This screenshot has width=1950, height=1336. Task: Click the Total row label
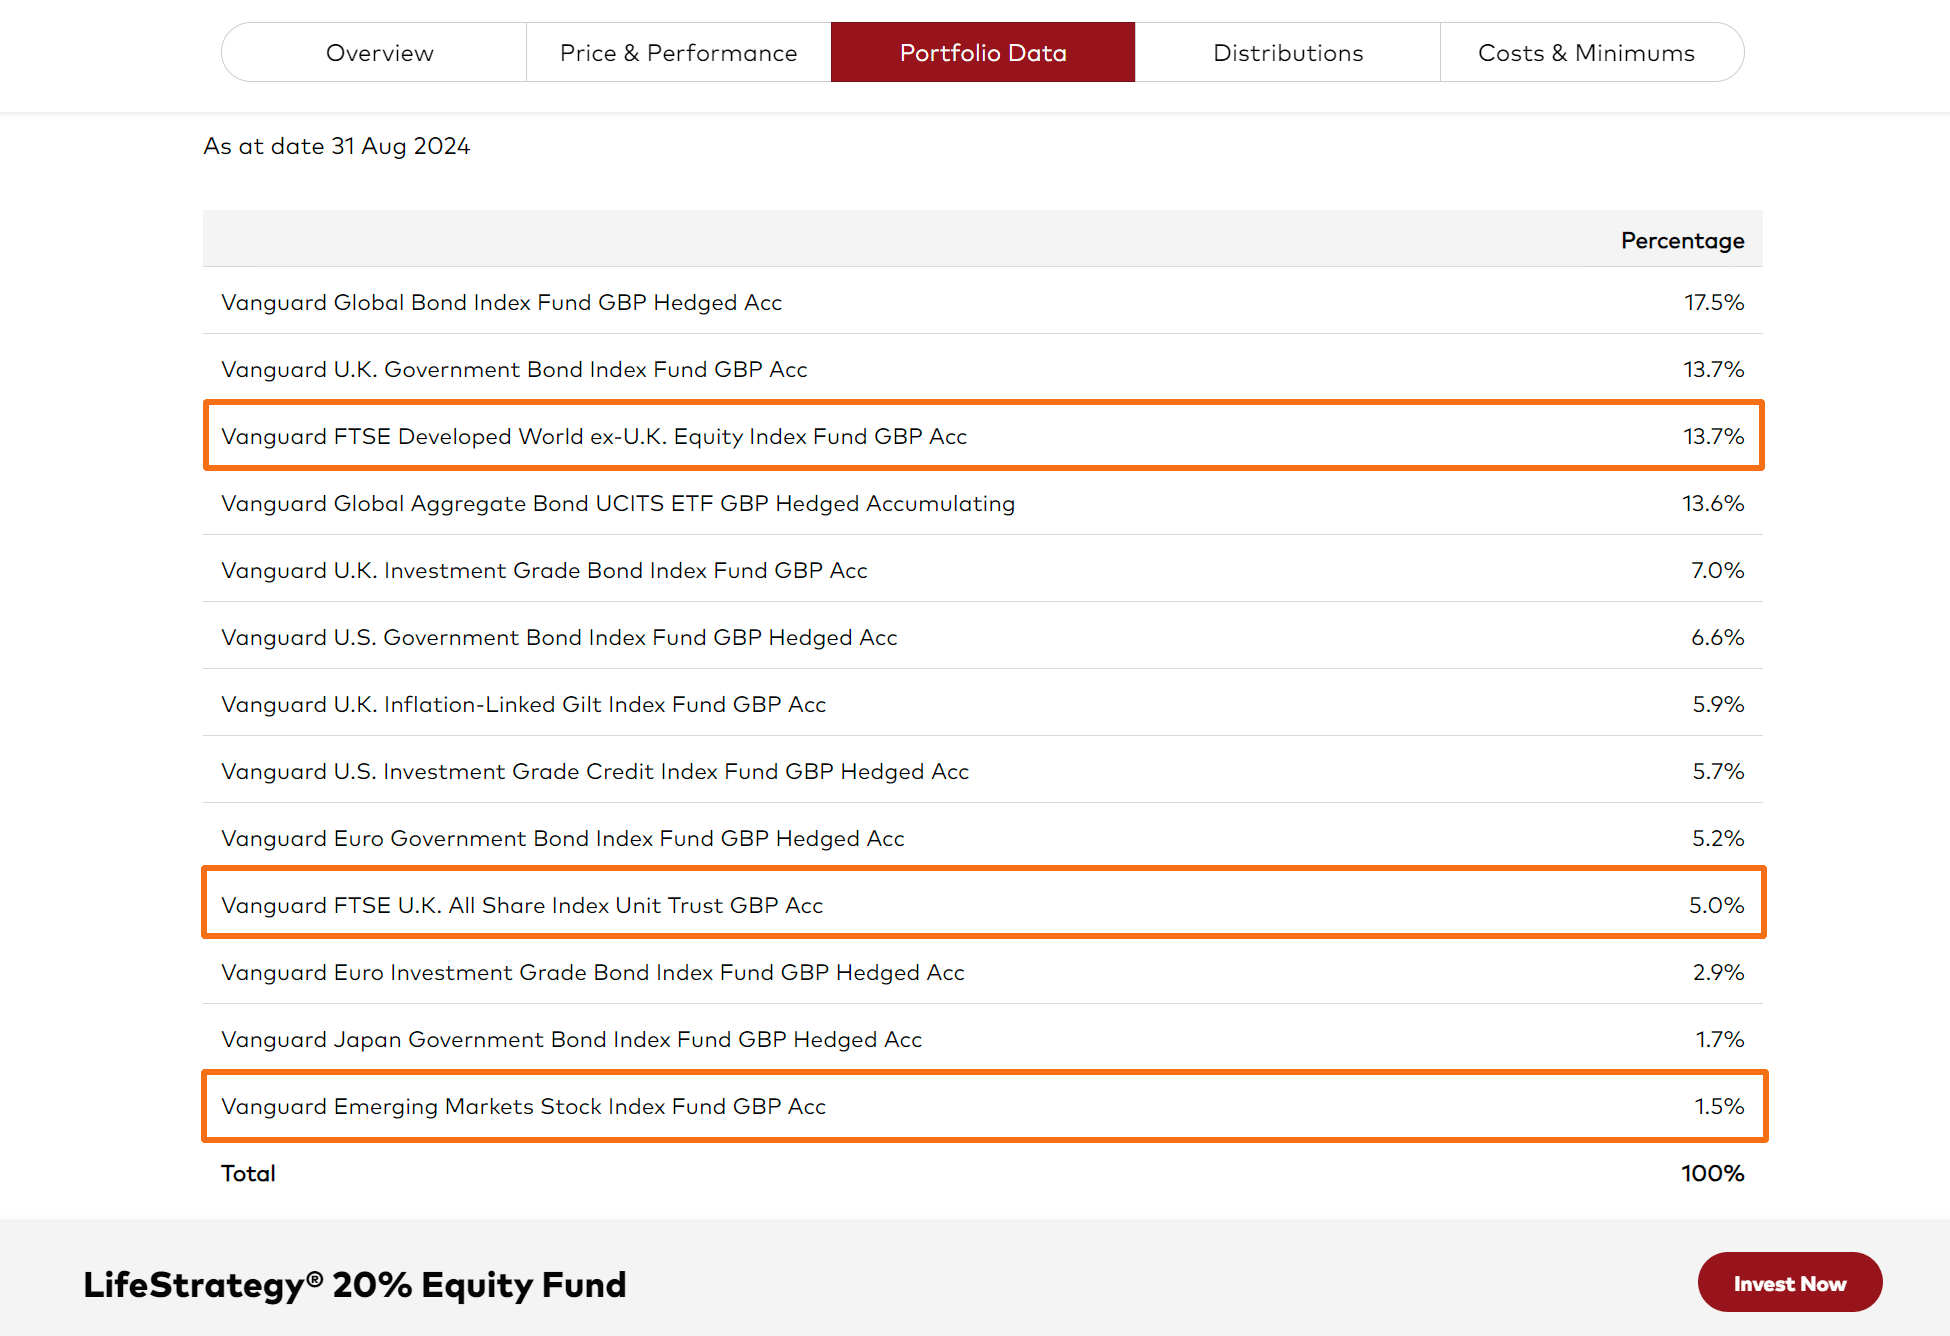click(x=248, y=1173)
